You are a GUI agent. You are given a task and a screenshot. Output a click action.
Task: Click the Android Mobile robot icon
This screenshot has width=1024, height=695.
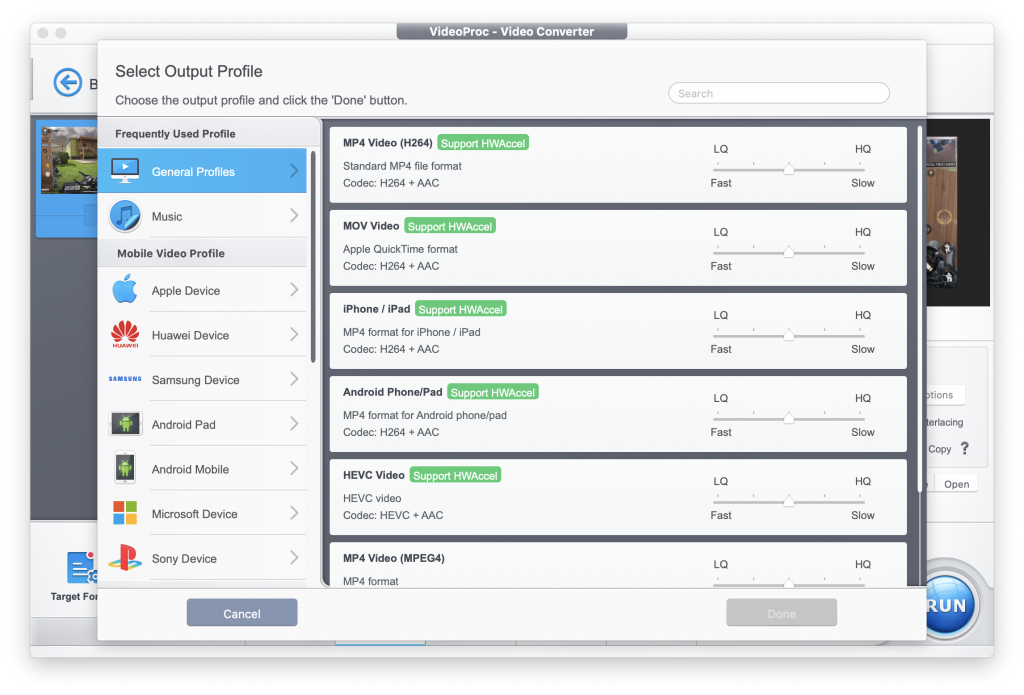tap(125, 468)
